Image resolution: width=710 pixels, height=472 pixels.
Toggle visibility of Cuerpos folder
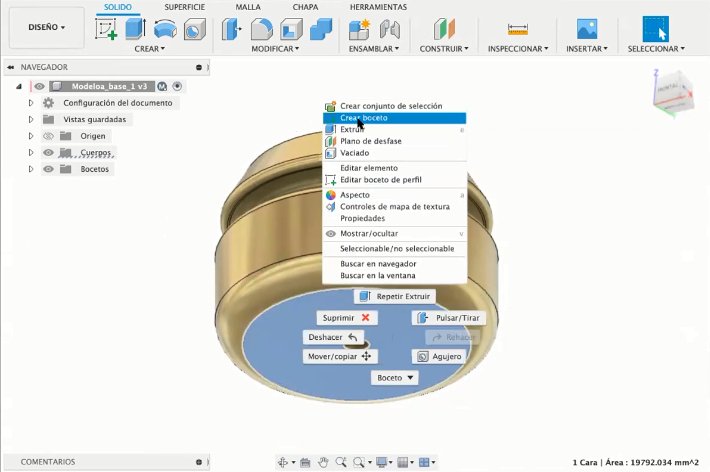(x=48, y=153)
